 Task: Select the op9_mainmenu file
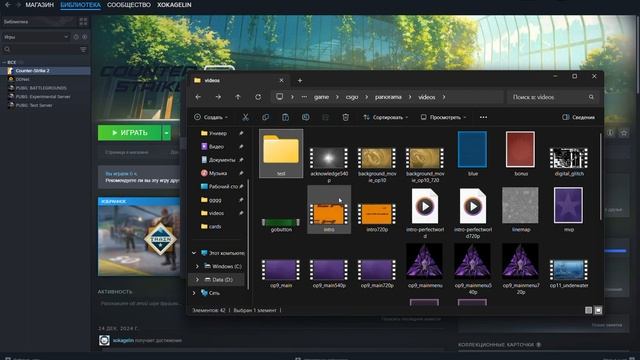424,266
